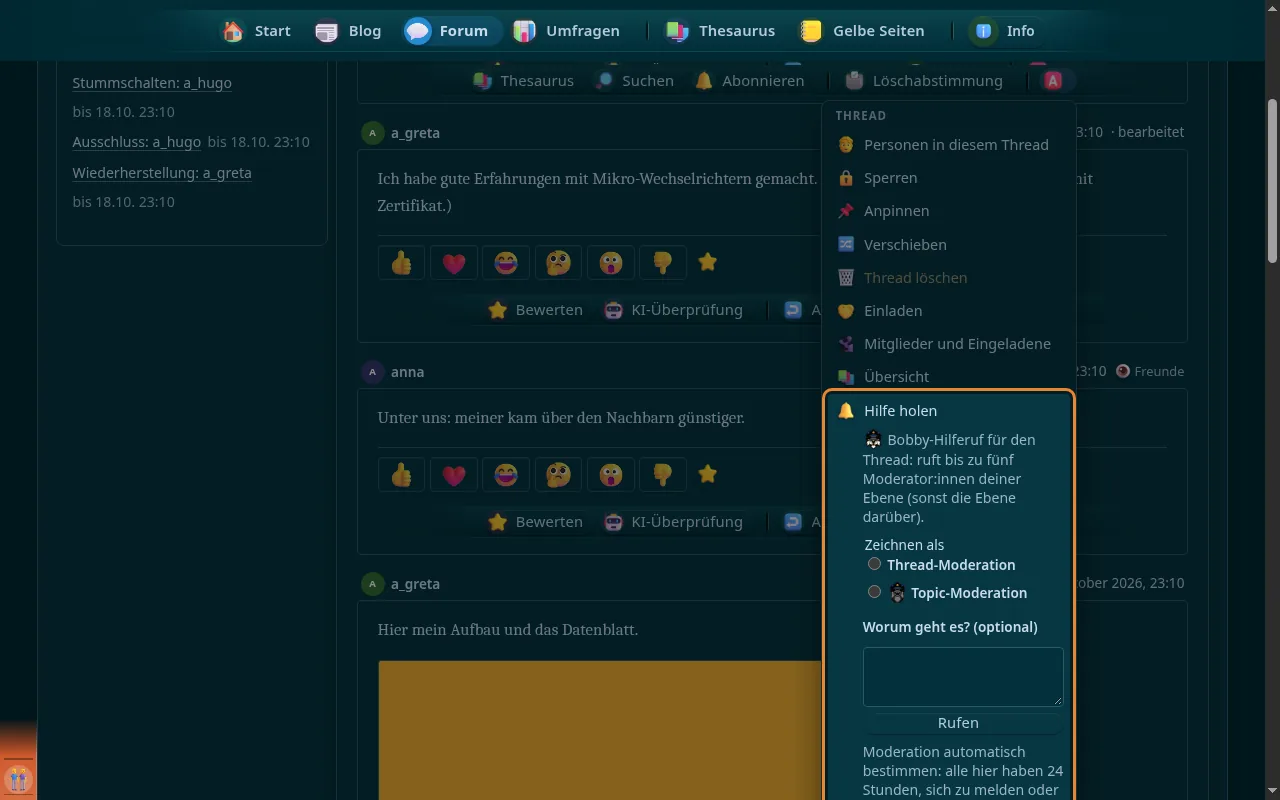
Task: Click thinking-face reaction on anna's post
Action: point(558,475)
